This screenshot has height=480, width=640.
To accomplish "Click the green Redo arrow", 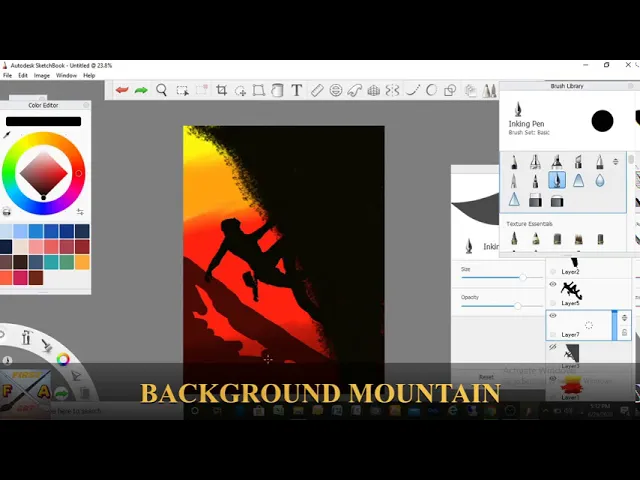I will pyautogui.click(x=141, y=90).
